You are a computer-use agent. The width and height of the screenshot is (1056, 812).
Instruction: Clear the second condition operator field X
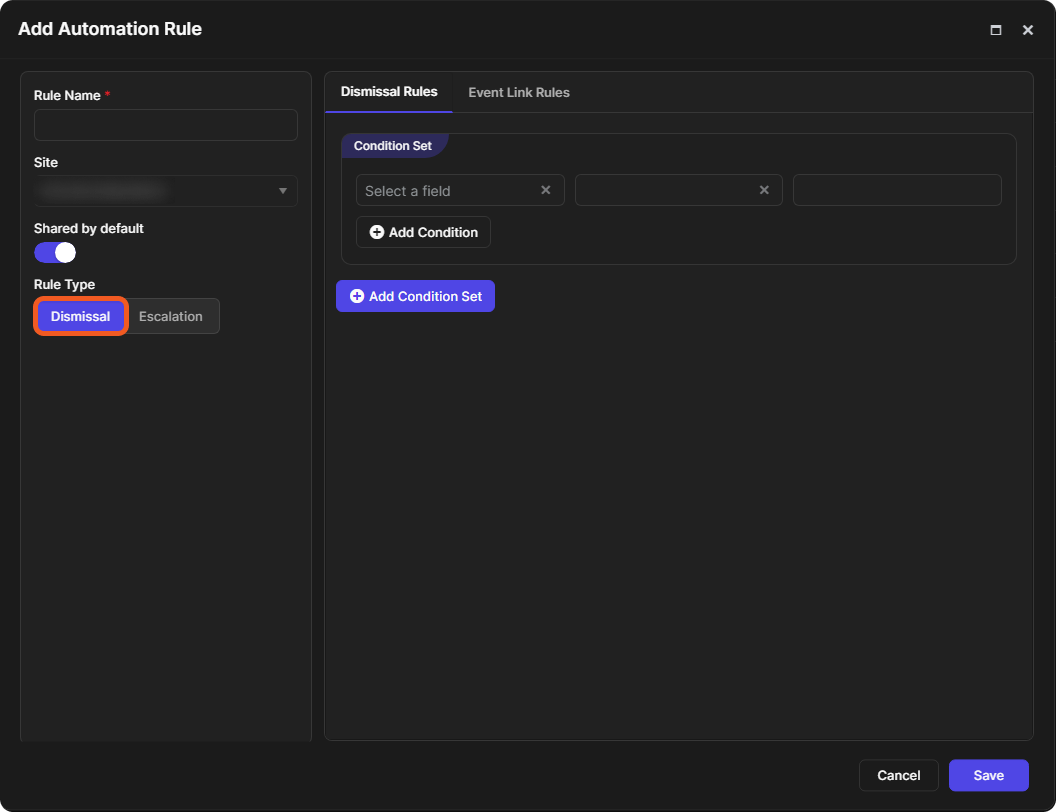(x=764, y=191)
